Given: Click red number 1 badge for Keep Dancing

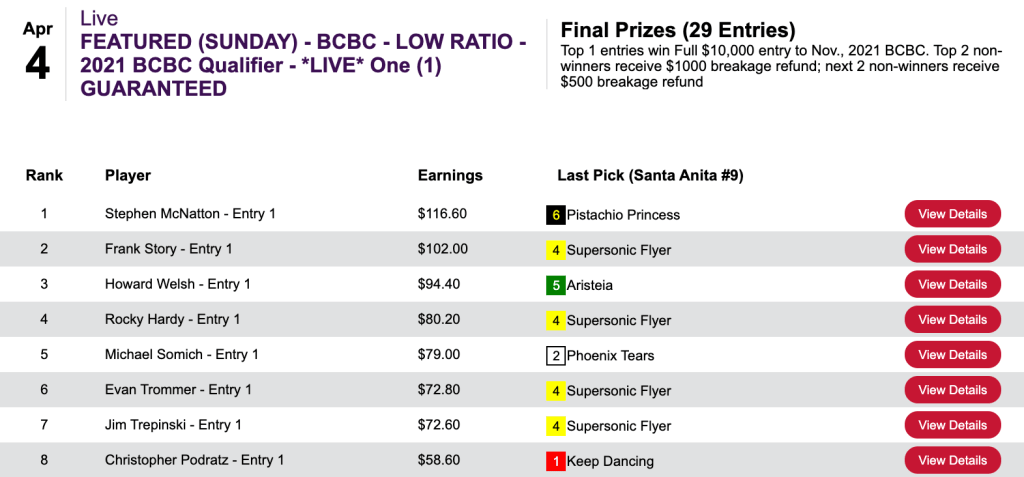Looking at the screenshot, I should coord(555,461).
